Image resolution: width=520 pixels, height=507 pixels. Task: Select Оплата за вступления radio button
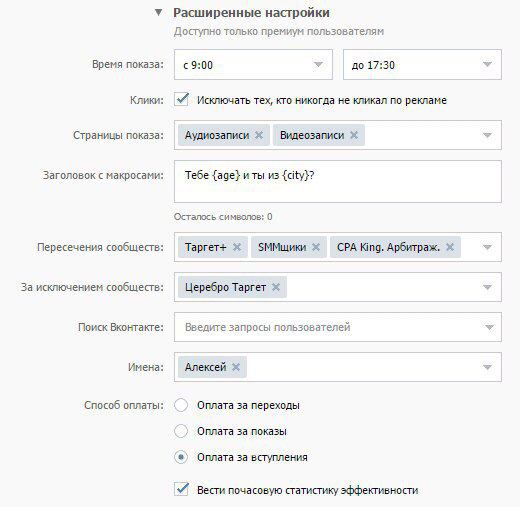[181, 457]
